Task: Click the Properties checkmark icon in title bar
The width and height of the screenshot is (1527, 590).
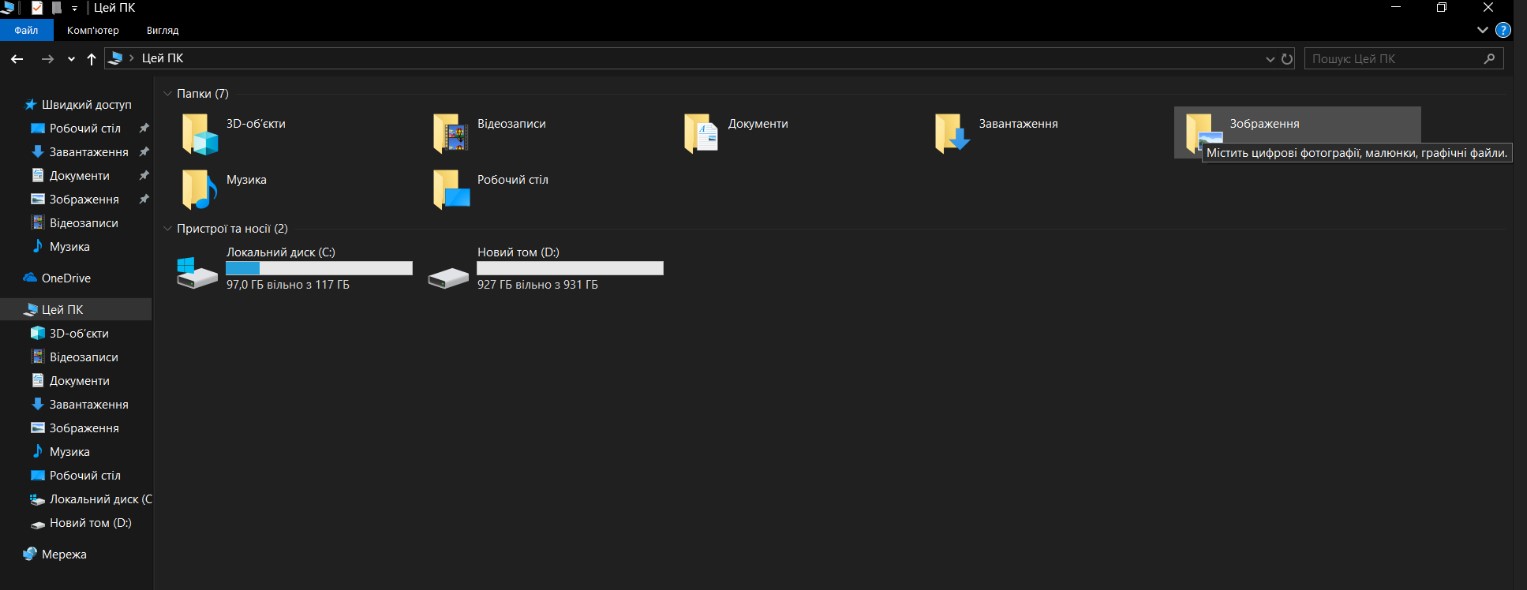Action: coord(37,7)
